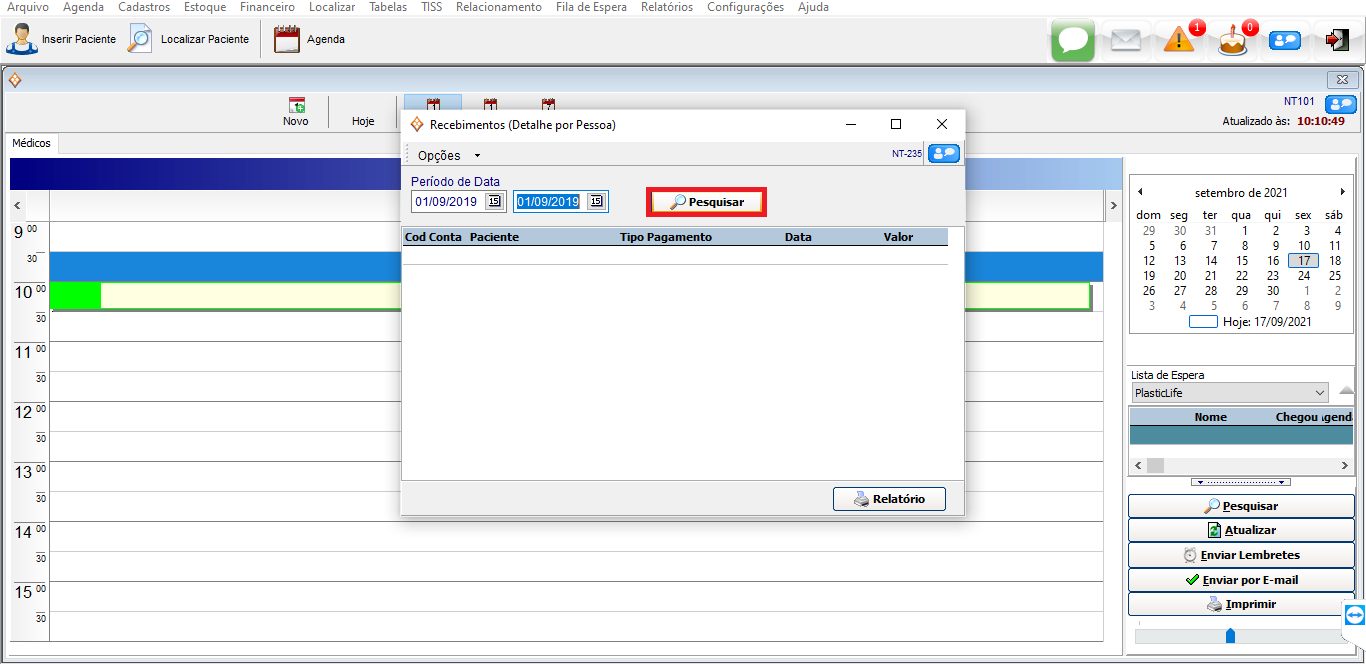Click the Localizar Paciente magnifier icon
The height and width of the screenshot is (664, 1366).
140,40
